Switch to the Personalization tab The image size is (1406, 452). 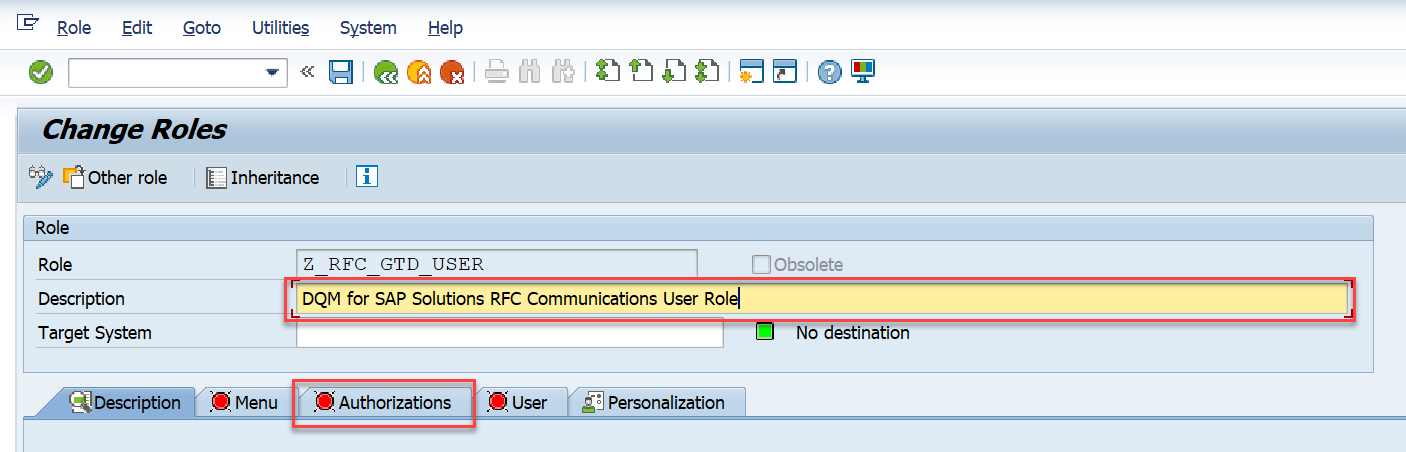656,402
